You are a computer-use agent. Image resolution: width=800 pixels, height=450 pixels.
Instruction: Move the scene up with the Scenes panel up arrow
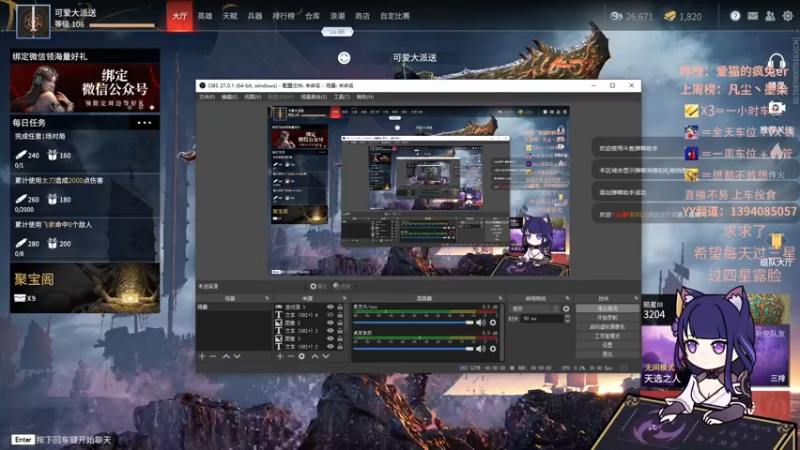tap(226, 356)
